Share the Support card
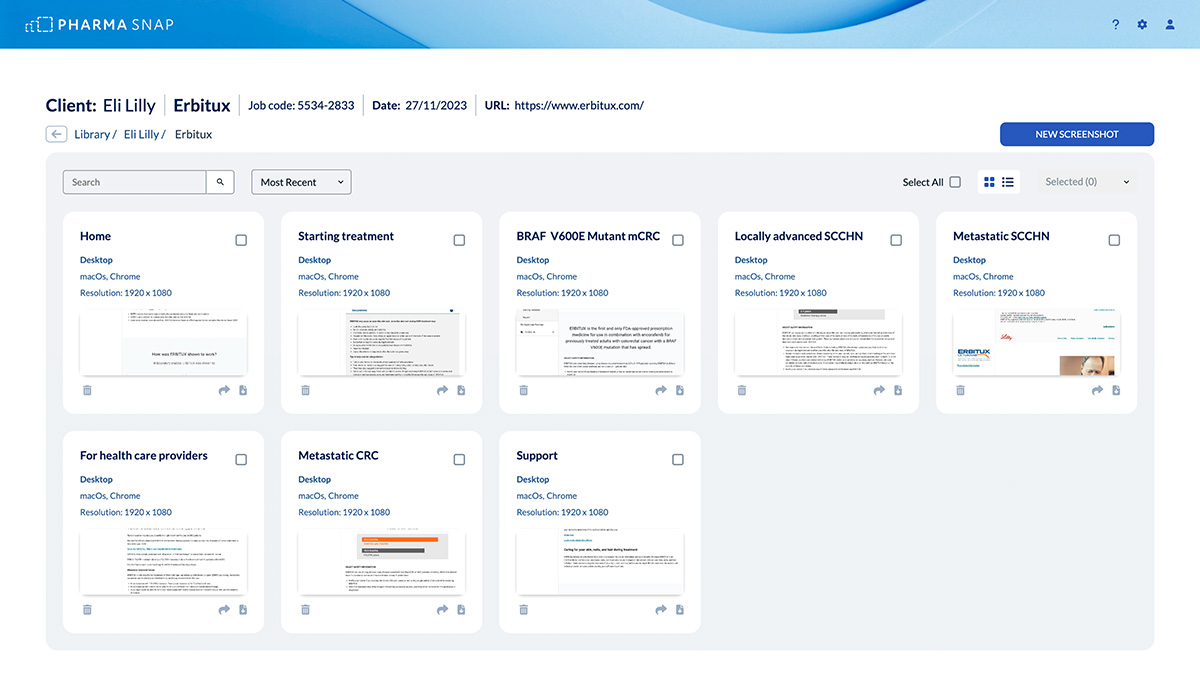This screenshot has width=1200, height=696. coord(660,609)
